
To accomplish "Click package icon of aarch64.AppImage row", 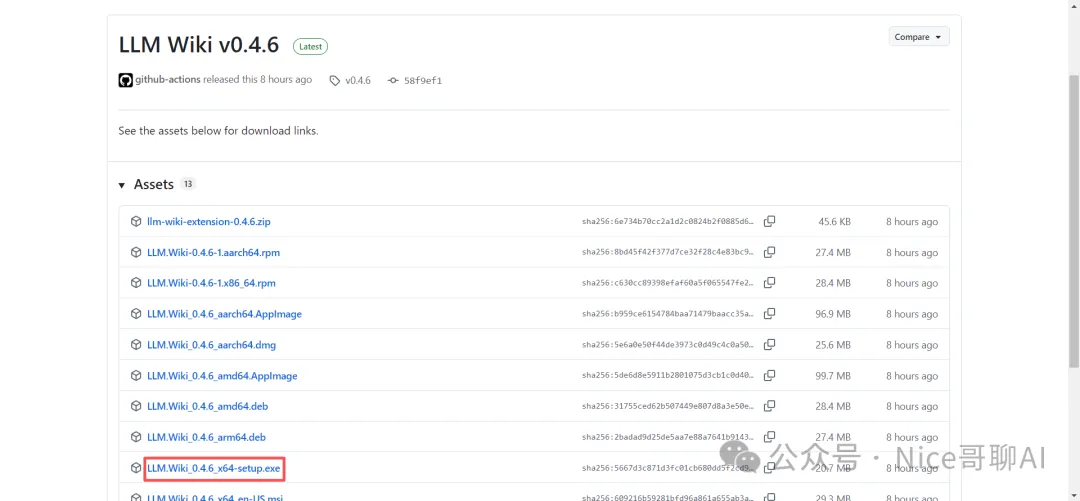I will coord(136,314).
